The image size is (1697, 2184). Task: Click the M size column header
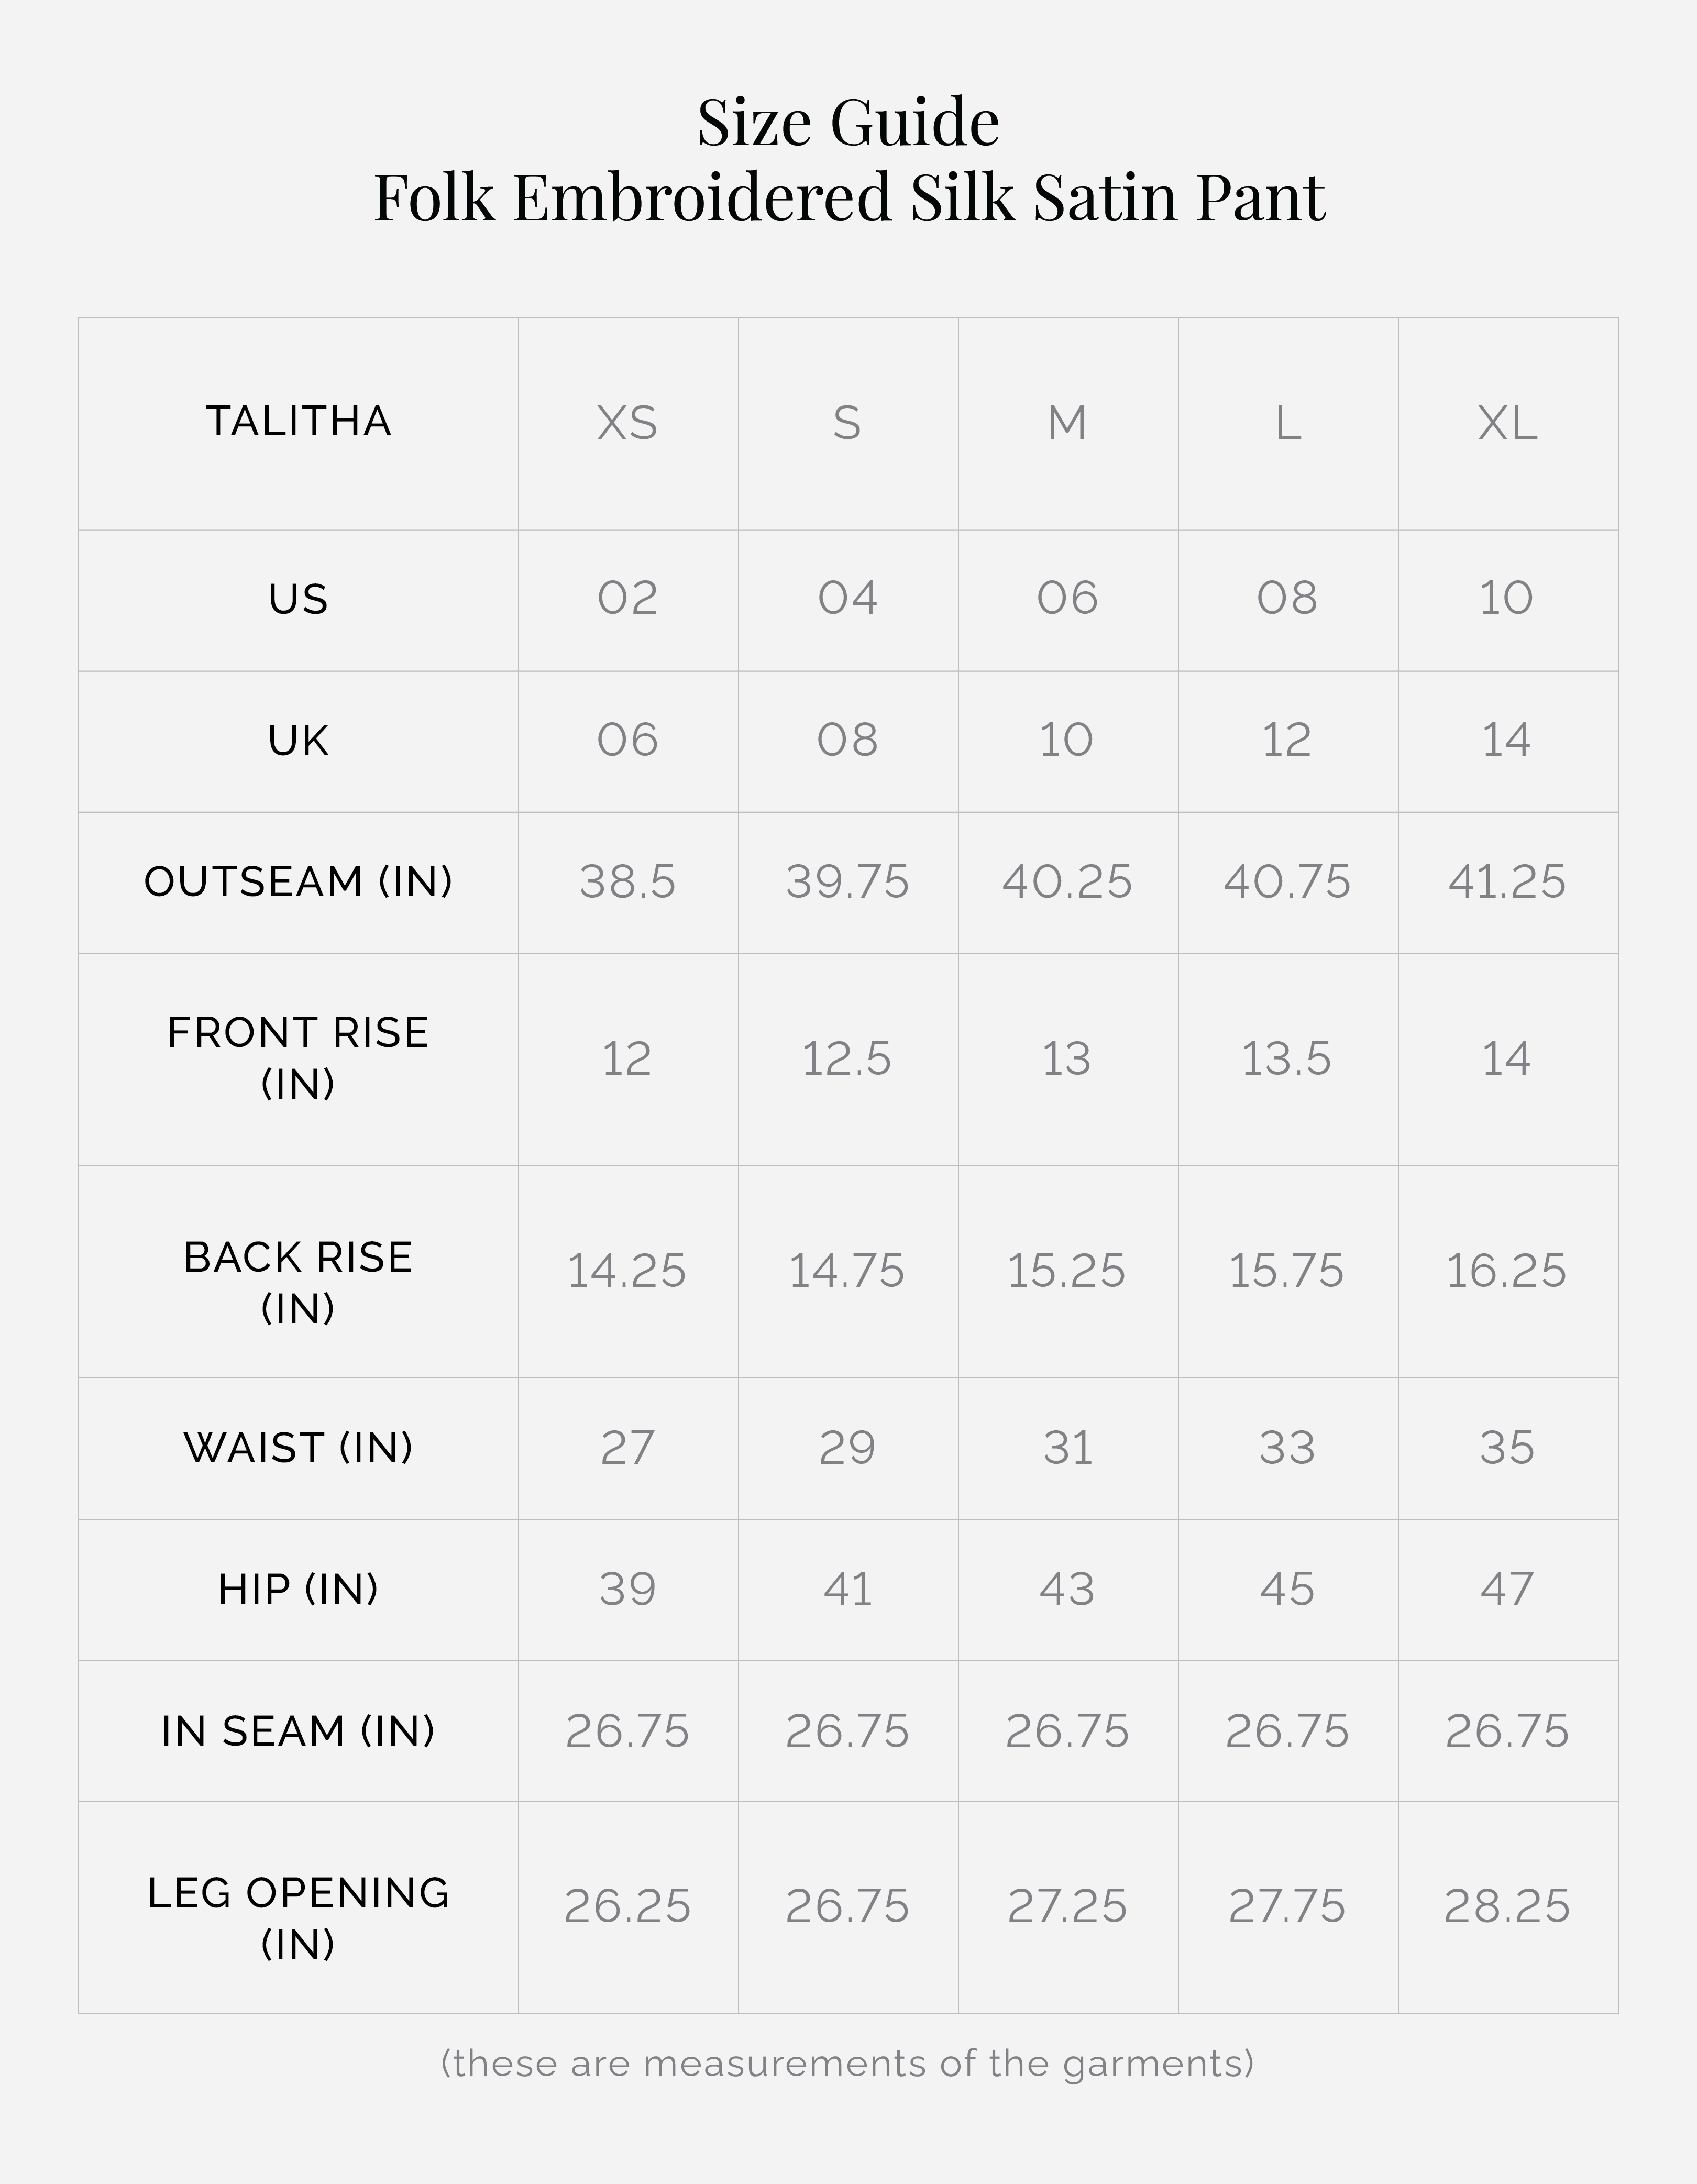click(1067, 423)
